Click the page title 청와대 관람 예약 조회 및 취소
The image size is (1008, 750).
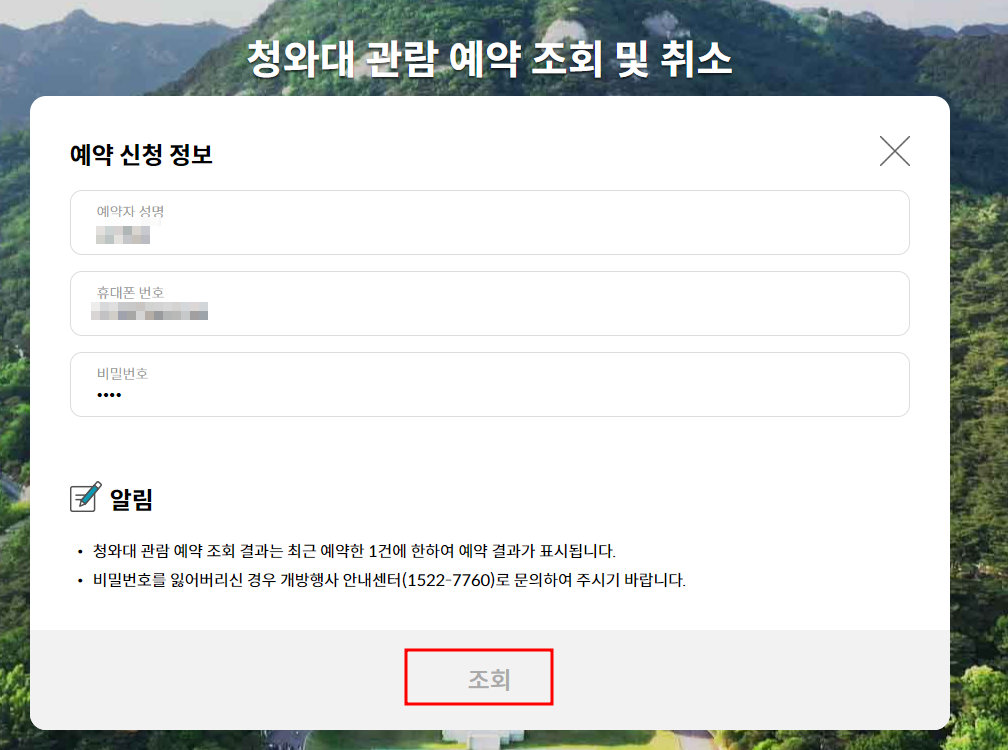click(x=490, y=59)
